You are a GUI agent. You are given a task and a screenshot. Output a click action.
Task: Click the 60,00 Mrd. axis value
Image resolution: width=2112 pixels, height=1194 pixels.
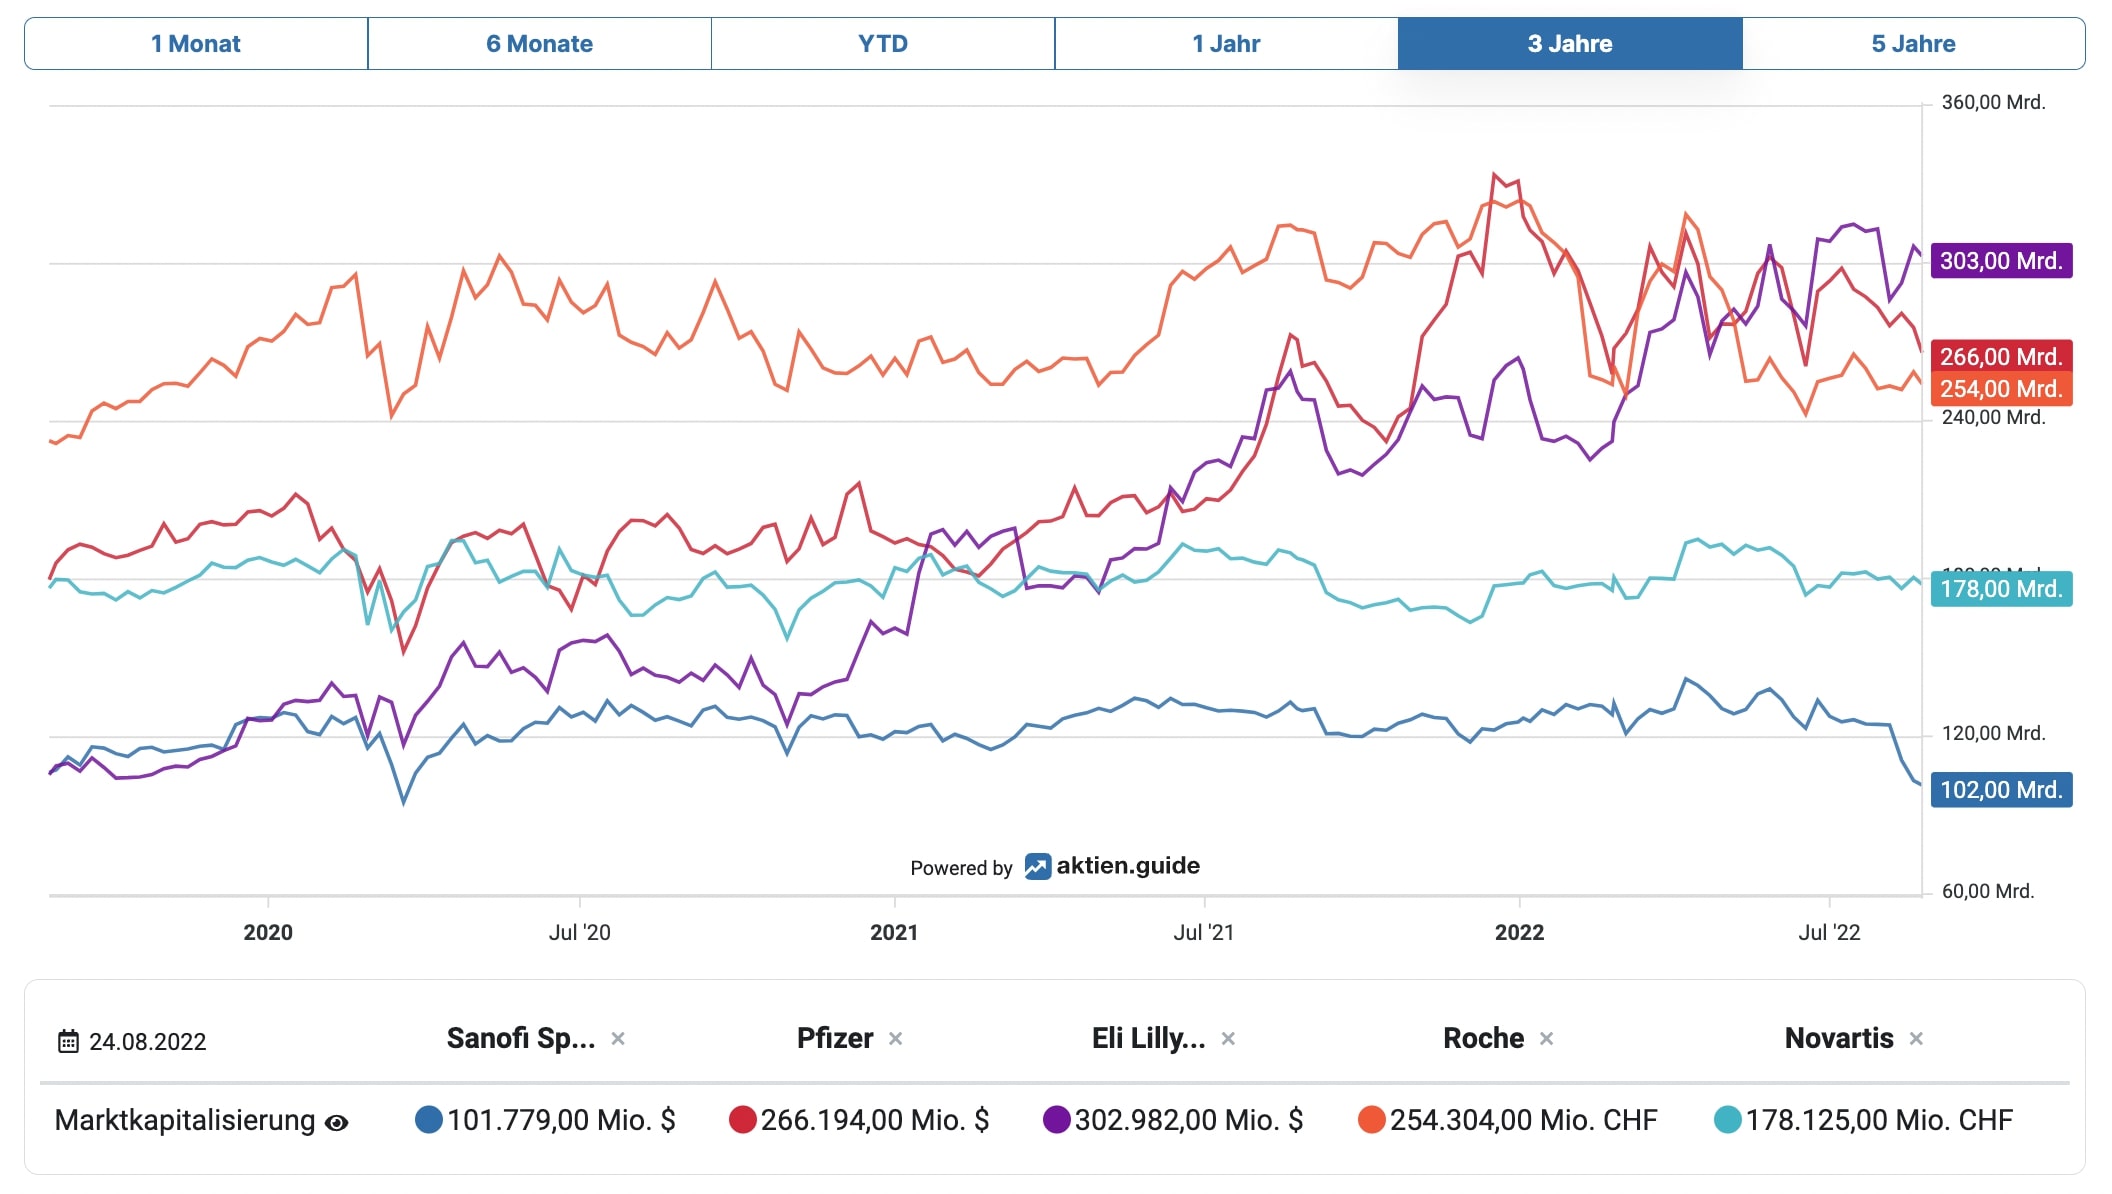[x=1988, y=891]
